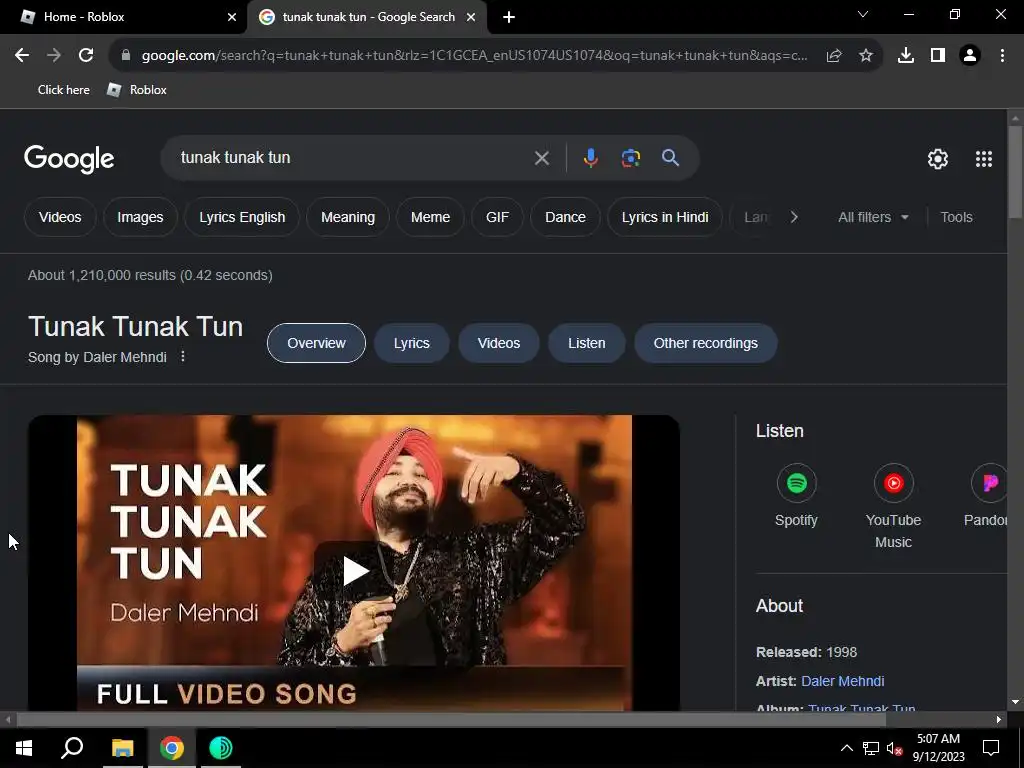The height and width of the screenshot is (768, 1024).
Task: Clear the search box with X icon
Action: pyautogui.click(x=541, y=158)
